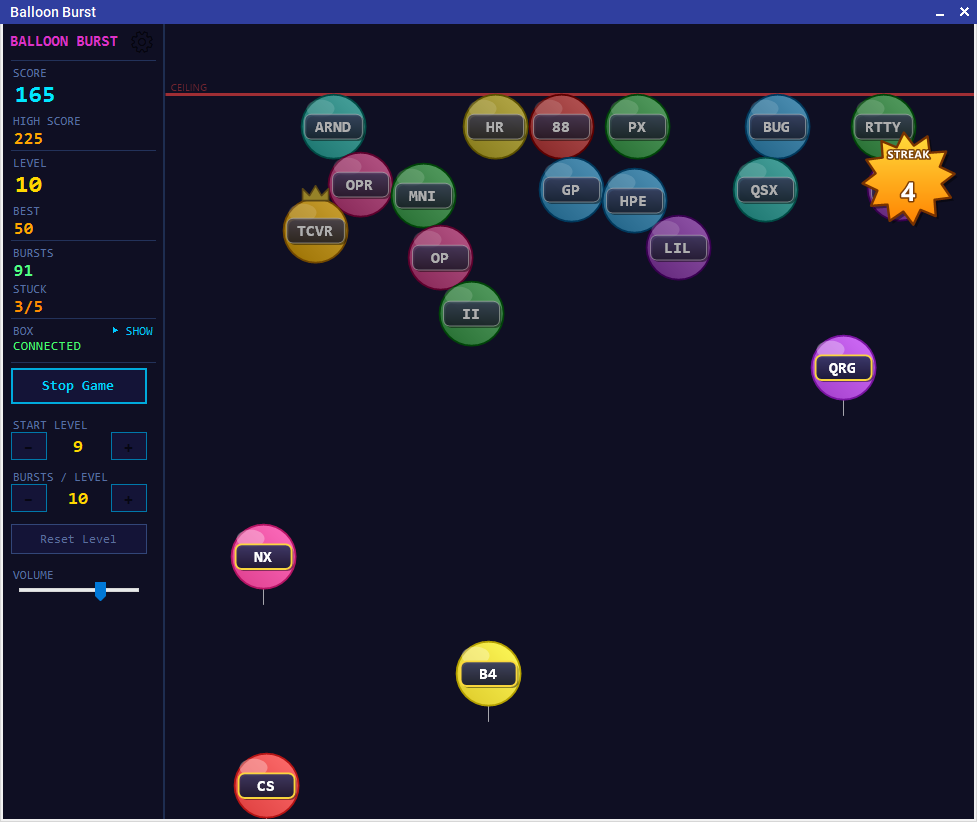Increase the Bursts per Level value
The image size is (977, 822).
[129, 499]
